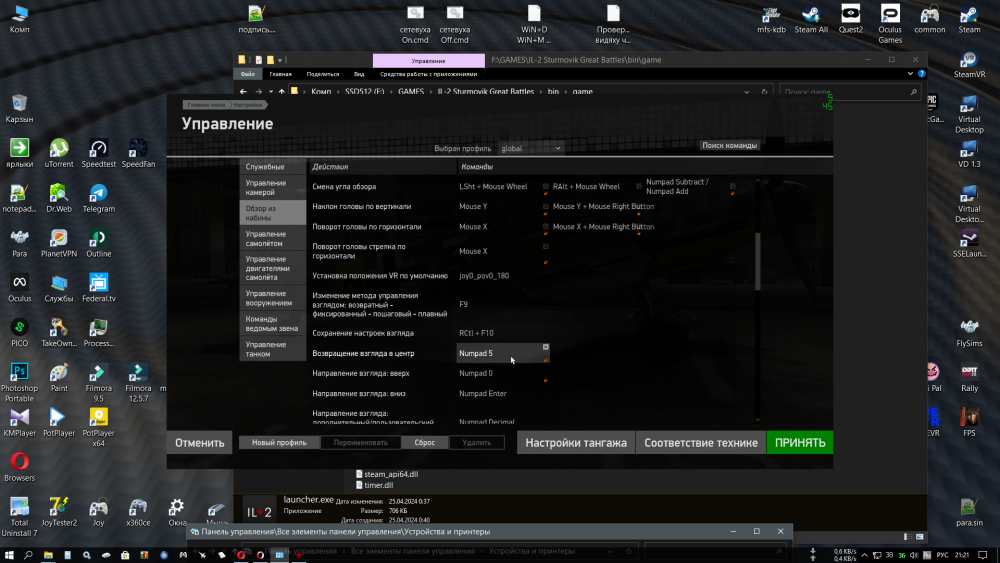Clear Numpad Subtract / Numpad Add binding
The width and height of the screenshot is (1000, 563).
pyautogui.click(x=732, y=186)
